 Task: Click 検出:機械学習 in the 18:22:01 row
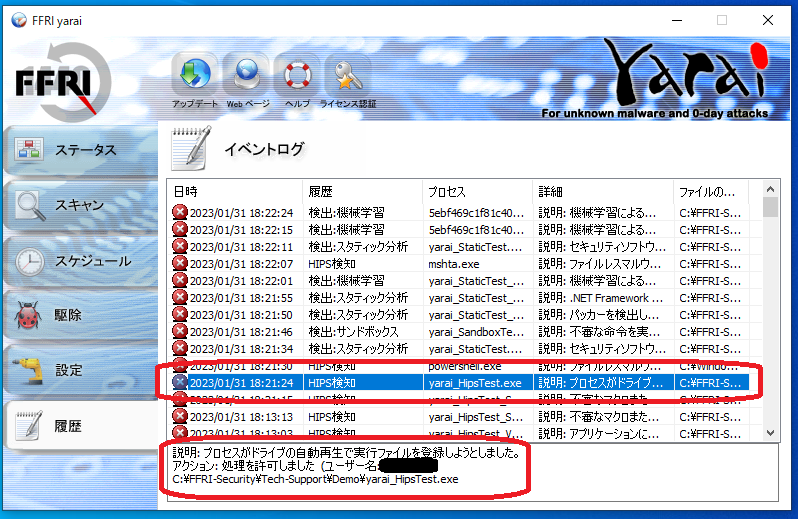click(346, 281)
